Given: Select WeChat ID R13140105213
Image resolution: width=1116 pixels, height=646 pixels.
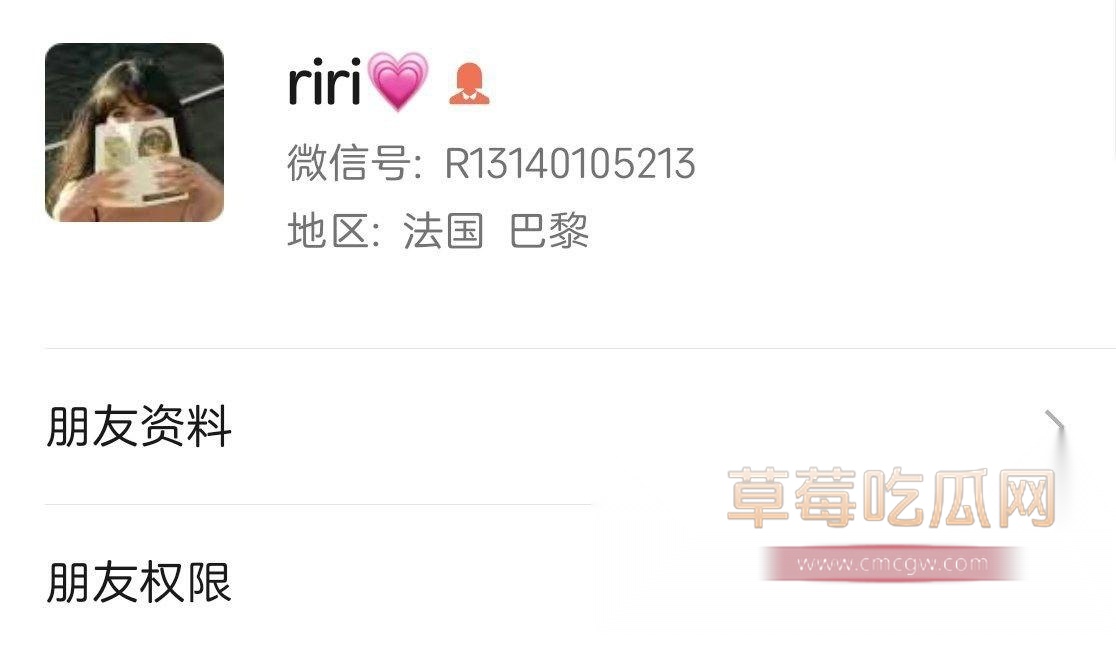Looking at the screenshot, I should point(570,163).
